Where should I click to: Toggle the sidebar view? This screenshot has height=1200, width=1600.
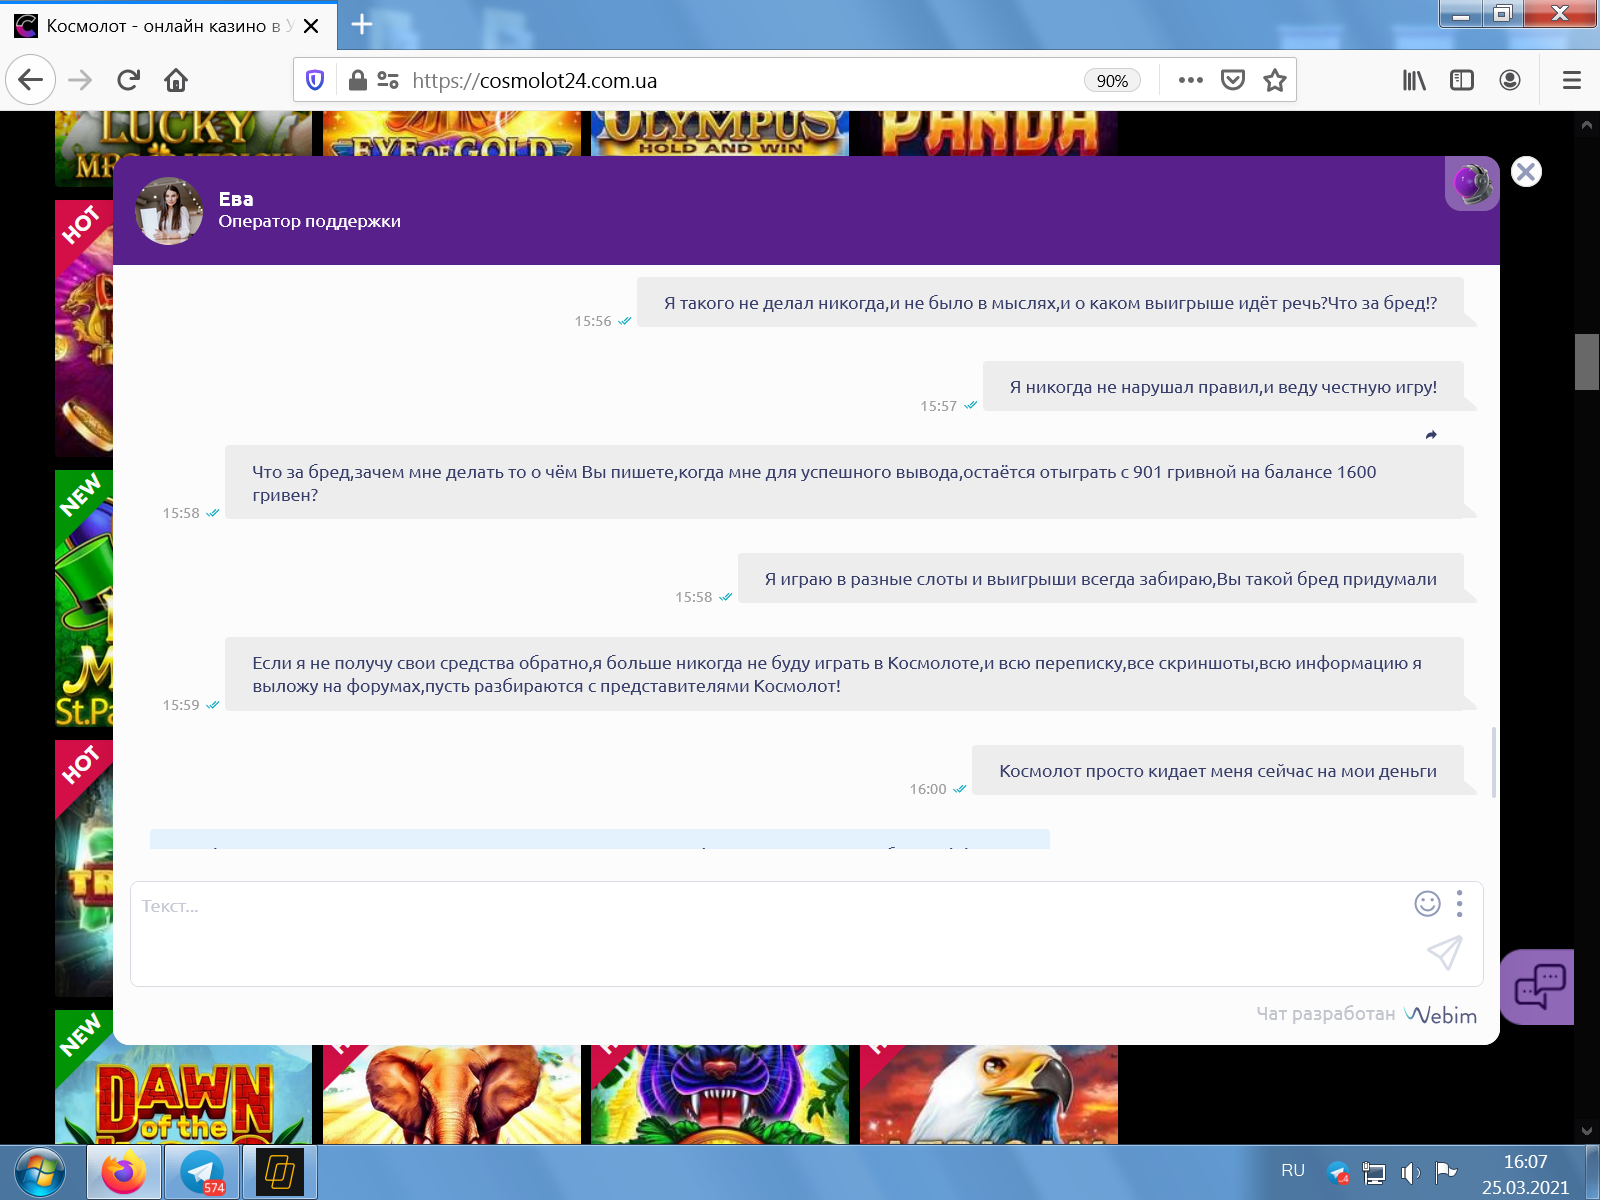(1462, 80)
